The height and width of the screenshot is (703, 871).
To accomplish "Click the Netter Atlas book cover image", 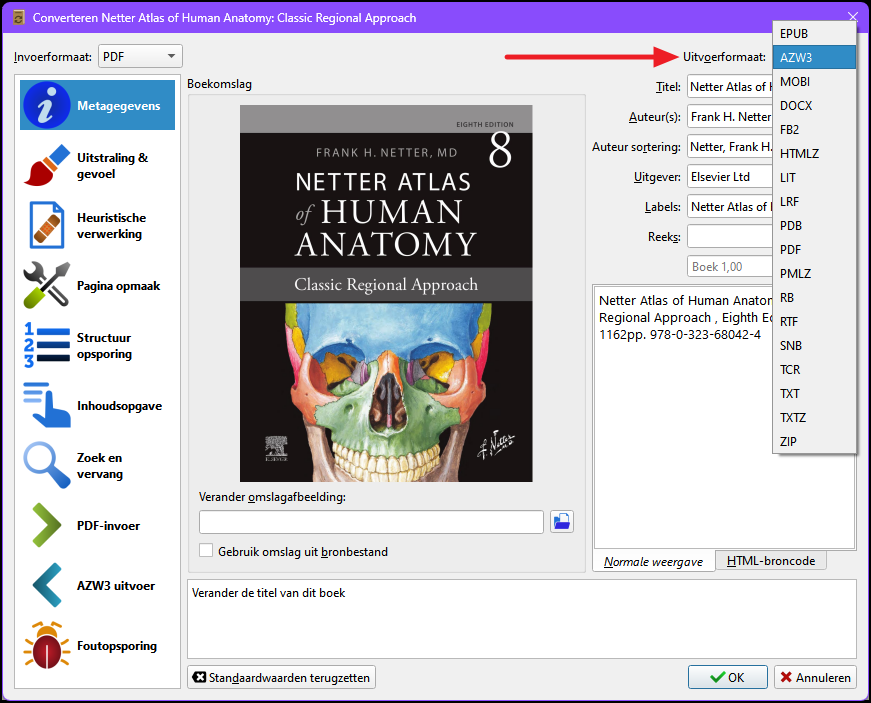I will pyautogui.click(x=386, y=293).
